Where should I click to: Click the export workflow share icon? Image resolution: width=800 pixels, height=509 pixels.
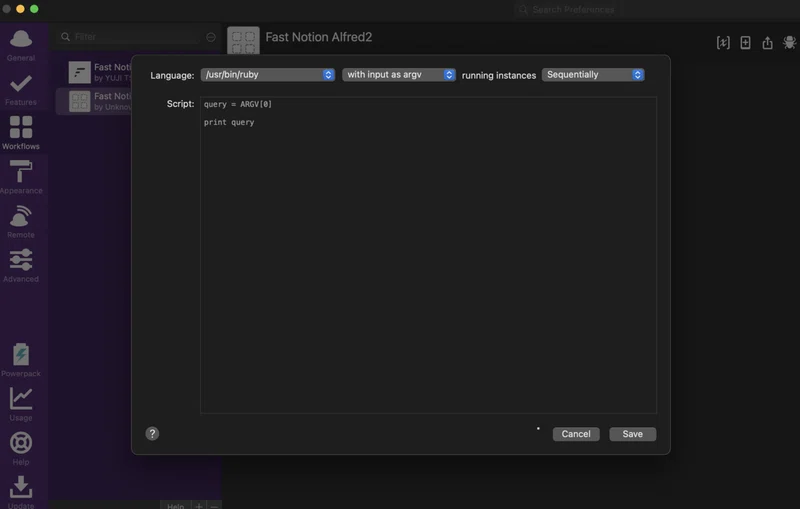coord(767,43)
